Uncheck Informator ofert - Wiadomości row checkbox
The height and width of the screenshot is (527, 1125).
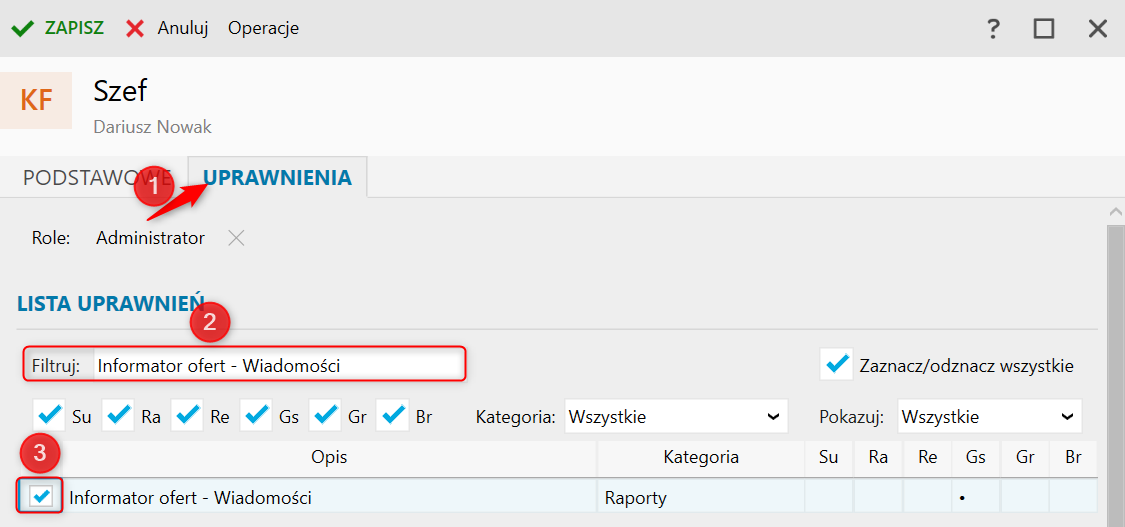42,496
